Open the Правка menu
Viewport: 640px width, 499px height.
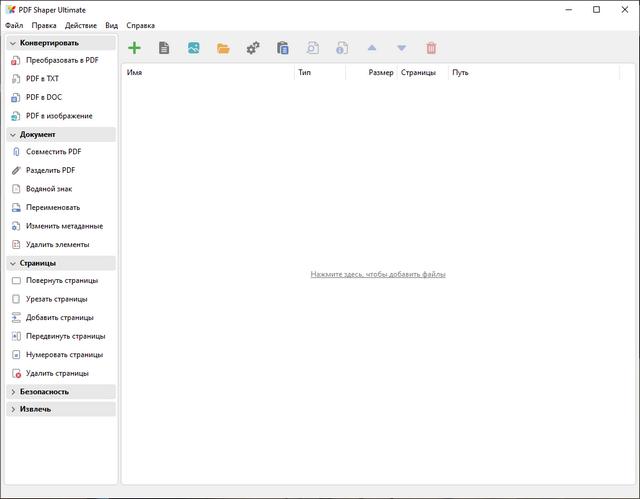click(x=44, y=25)
